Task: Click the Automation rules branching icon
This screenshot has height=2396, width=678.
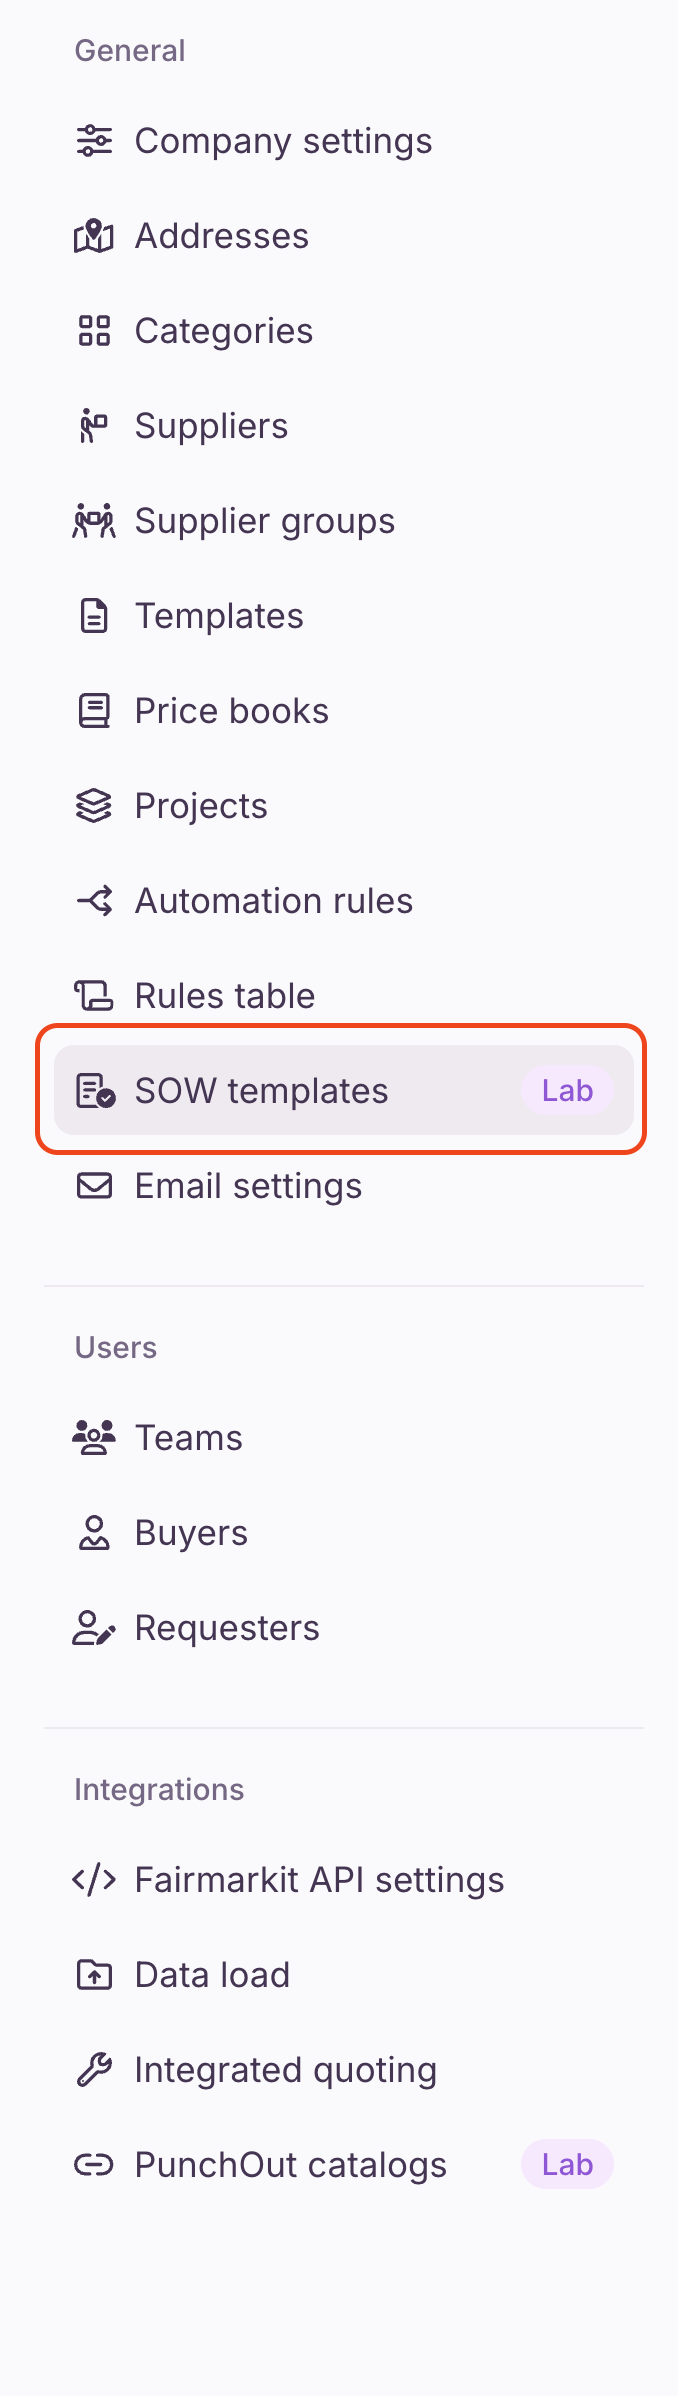Action: click(94, 901)
